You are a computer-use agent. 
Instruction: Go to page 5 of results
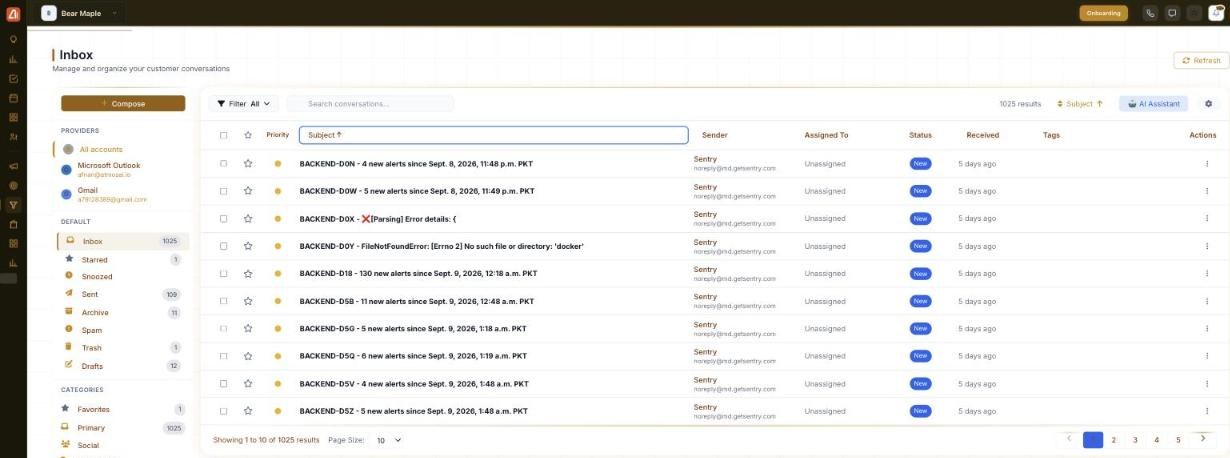(x=1178, y=439)
